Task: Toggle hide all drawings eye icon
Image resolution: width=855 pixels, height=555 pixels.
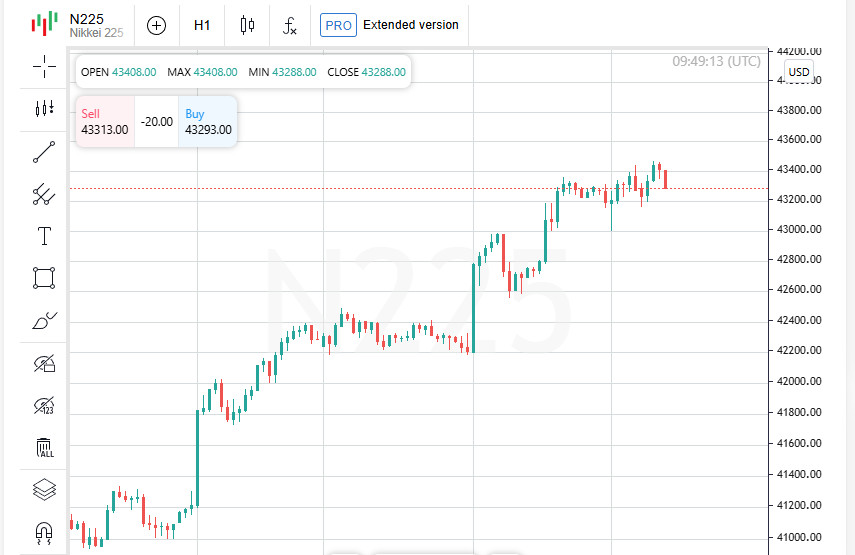Action: (44, 363)
